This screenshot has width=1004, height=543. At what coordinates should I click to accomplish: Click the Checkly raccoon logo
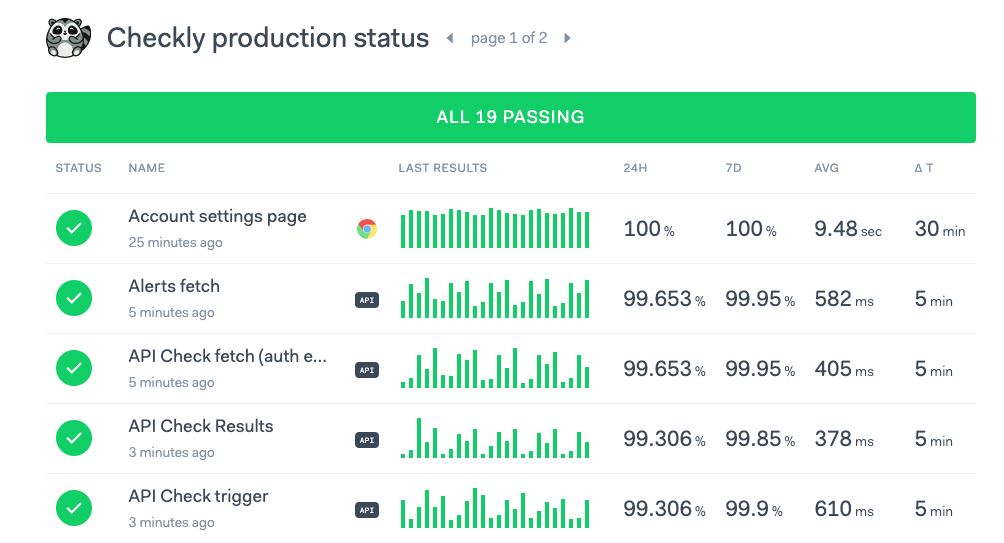[x=68, y=38]
